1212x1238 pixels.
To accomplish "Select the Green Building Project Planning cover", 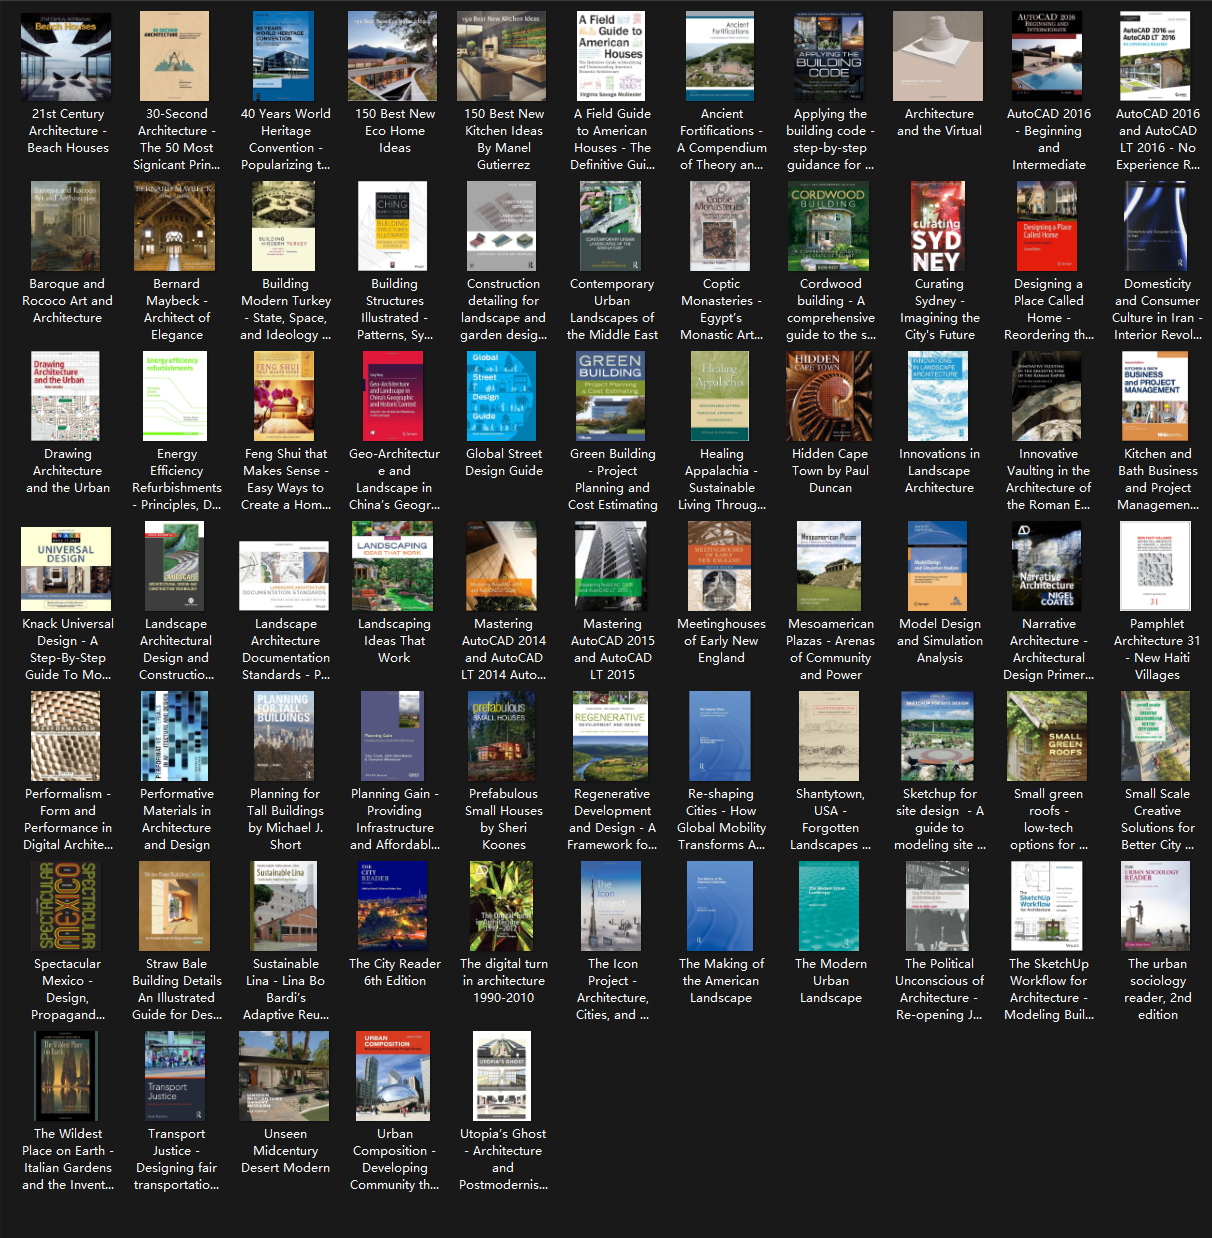I will [611, 396].
